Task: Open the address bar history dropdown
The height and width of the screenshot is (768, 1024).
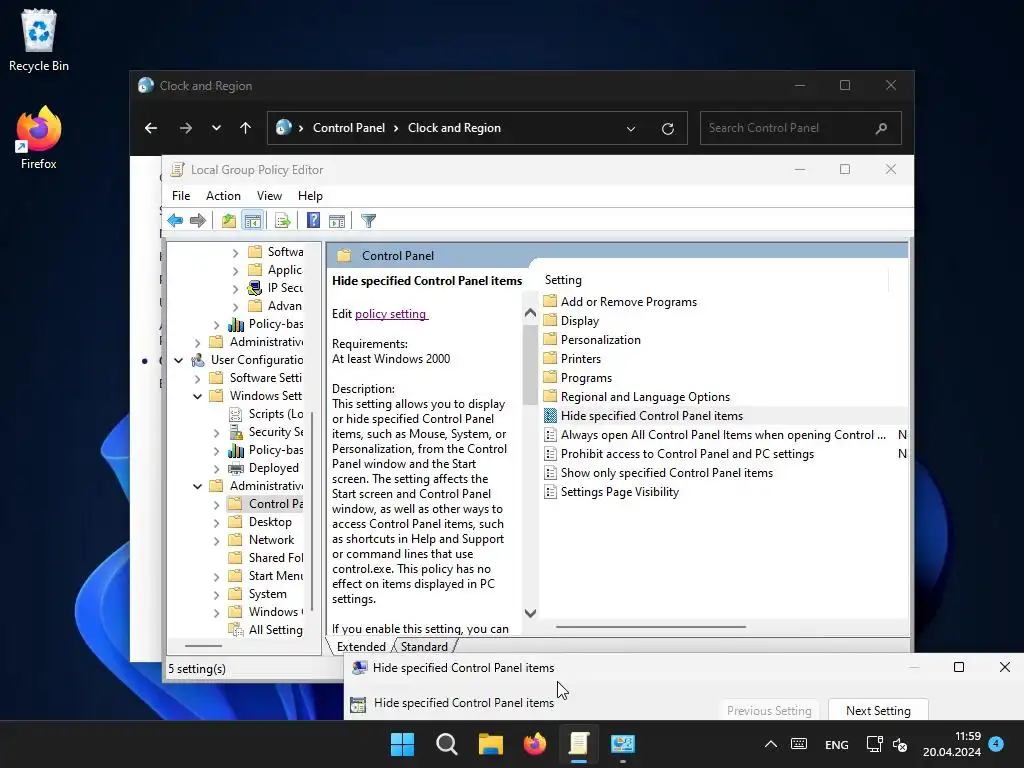Action: (631, 129)
